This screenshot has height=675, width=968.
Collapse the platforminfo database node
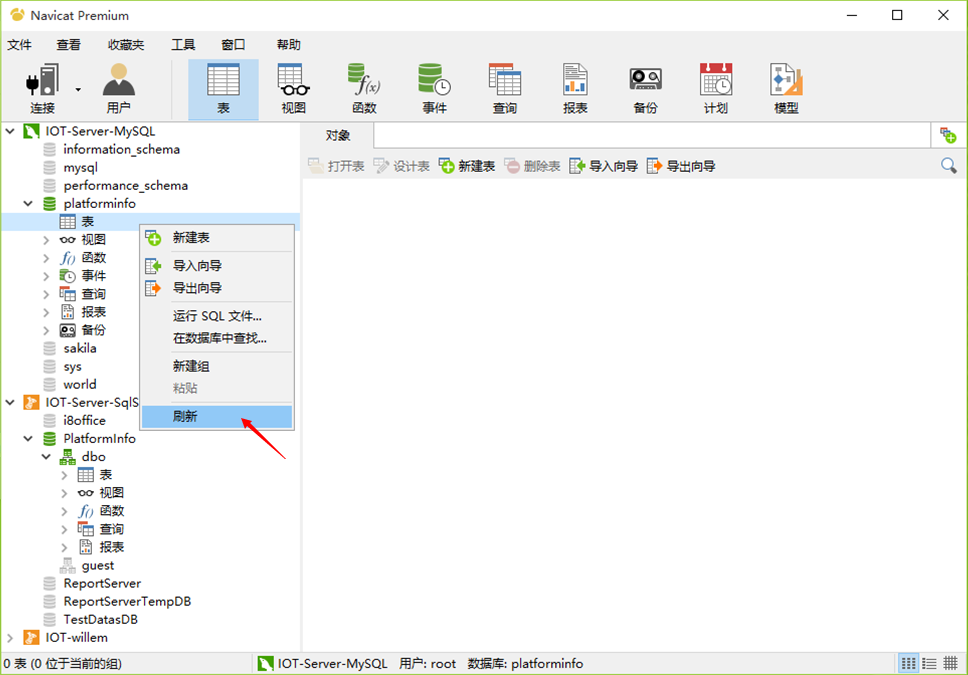pos(28,203)
